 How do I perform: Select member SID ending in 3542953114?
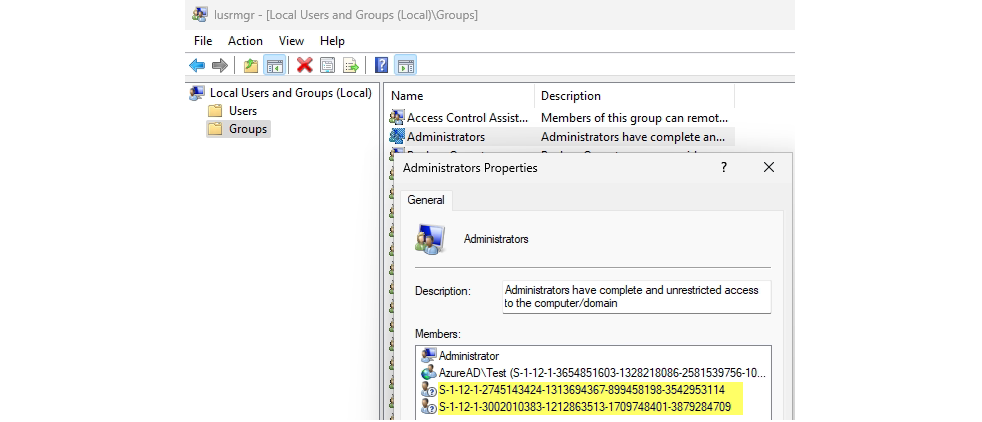pyautogui.click(x=581, y=390)
